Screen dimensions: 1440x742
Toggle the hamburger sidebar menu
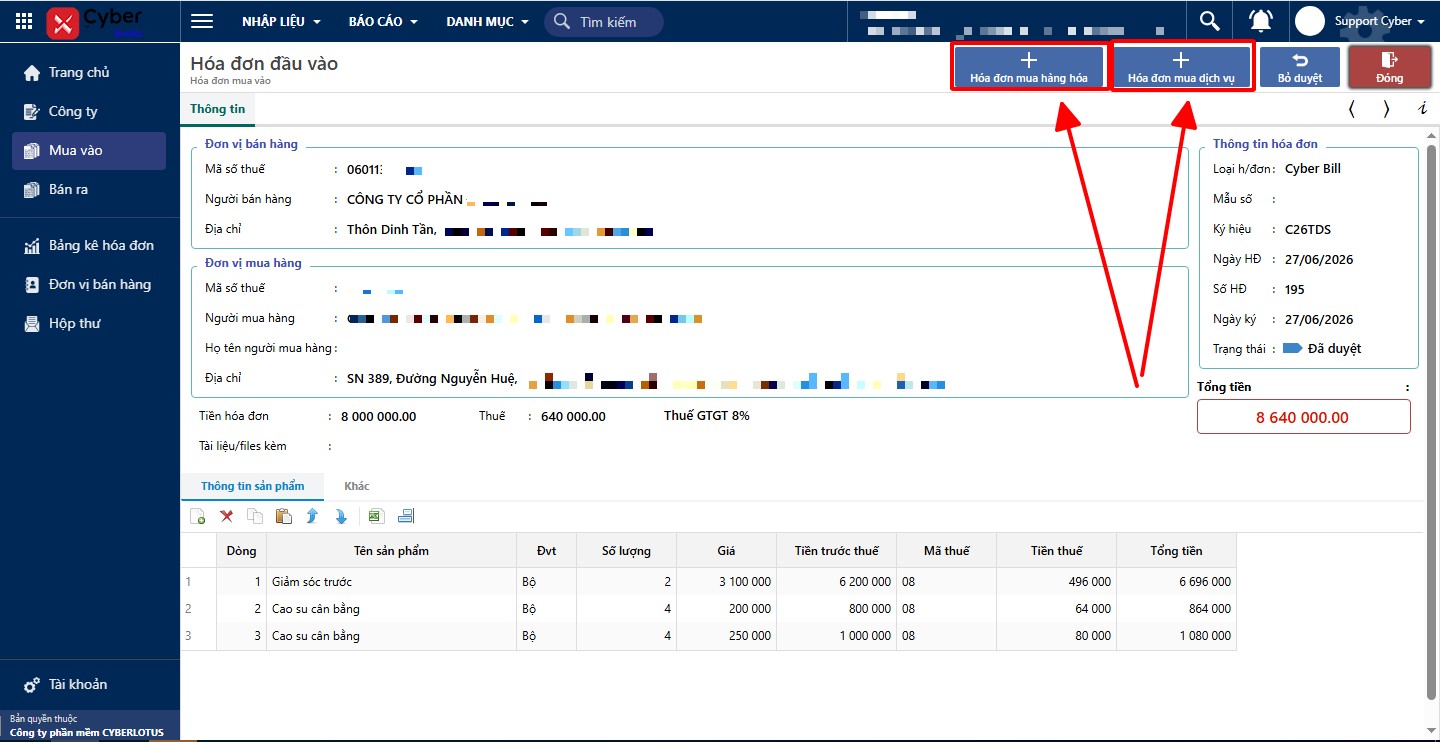point(202,21)
